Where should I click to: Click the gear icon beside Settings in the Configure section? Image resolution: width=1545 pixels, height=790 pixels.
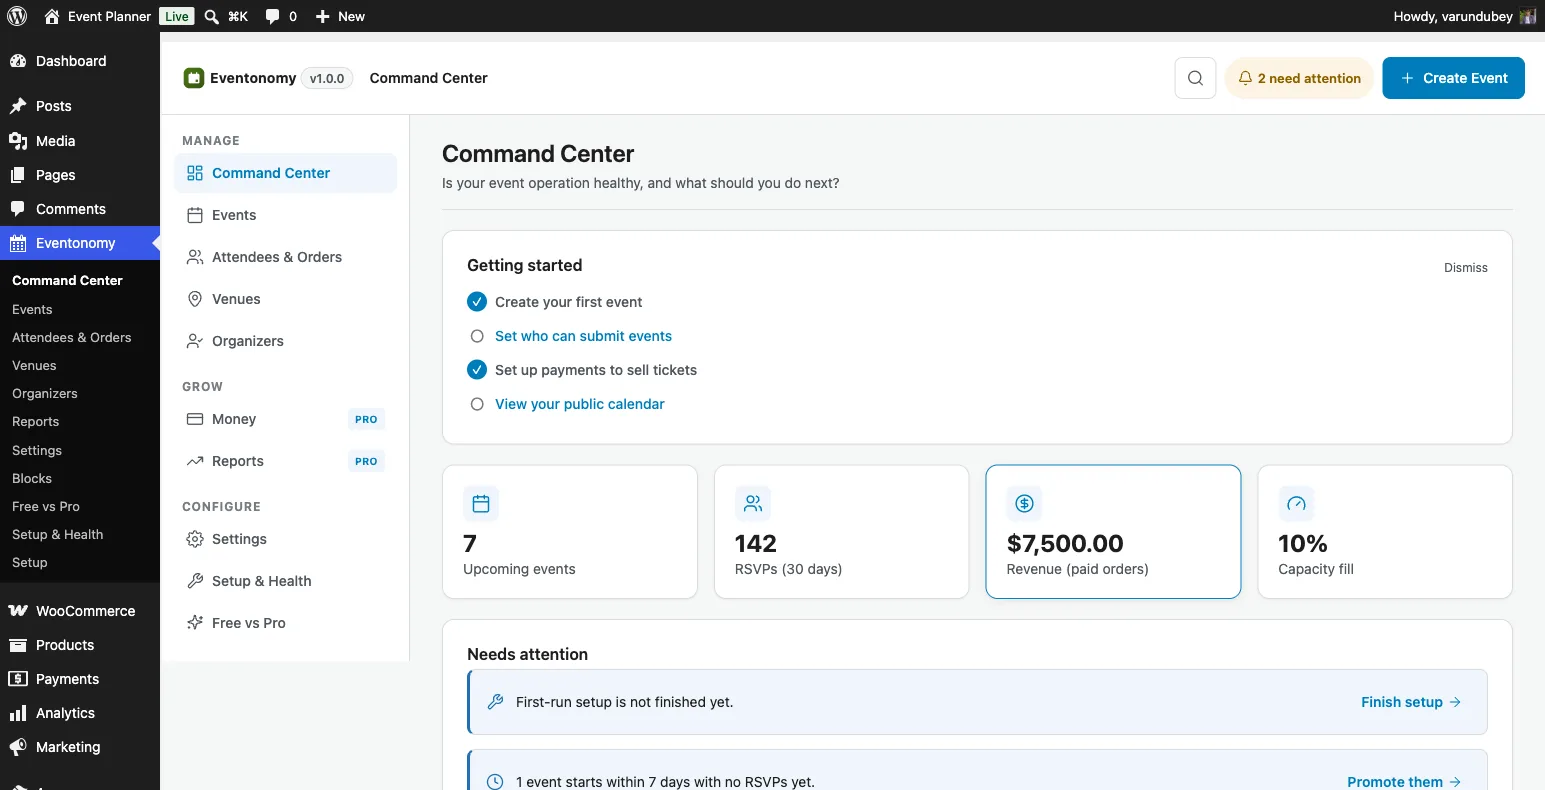tap(195, 539)
